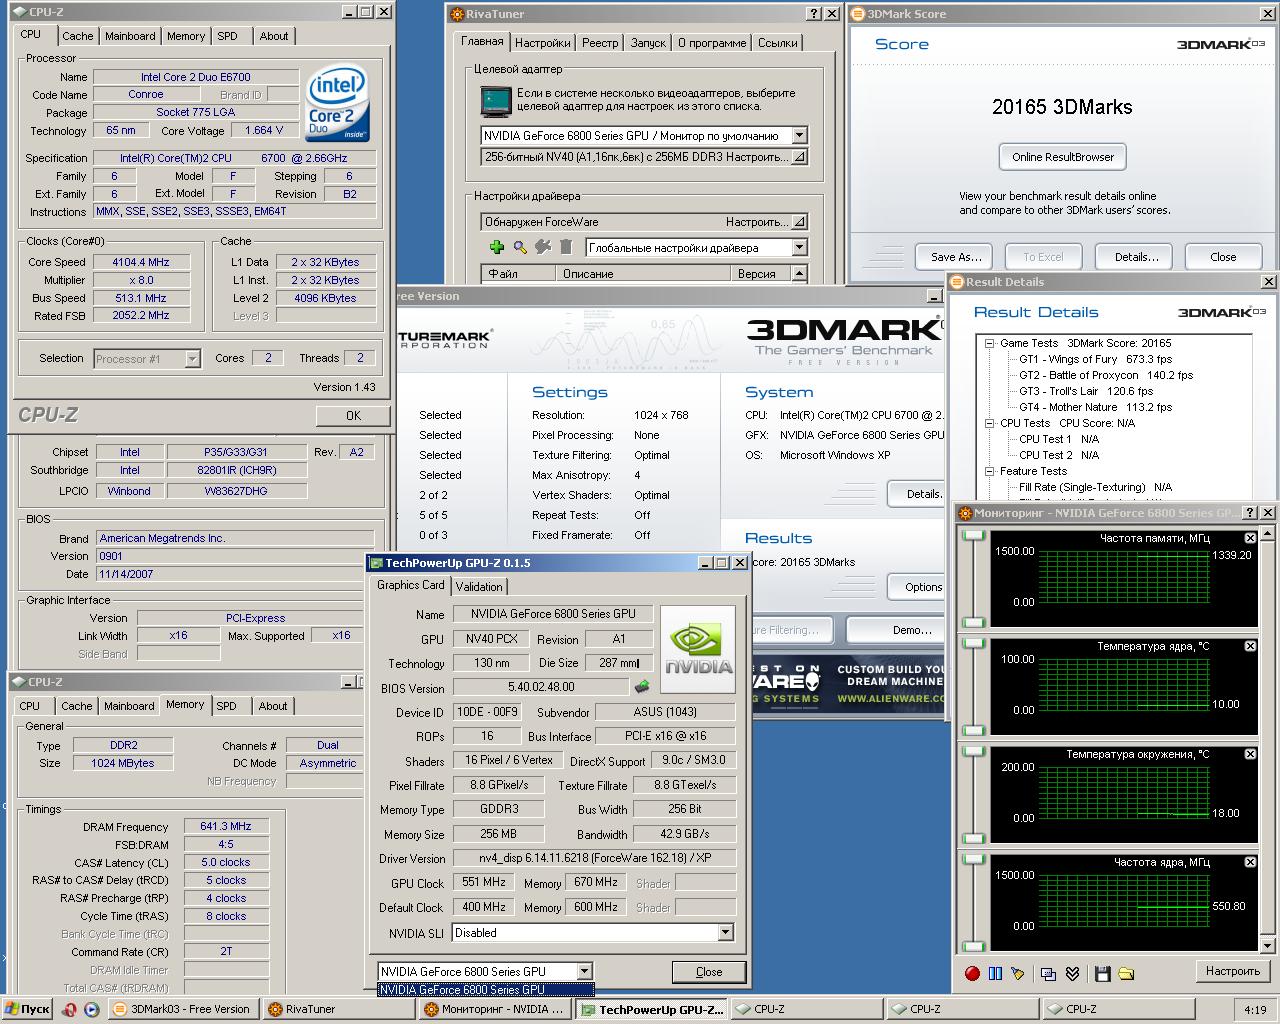Click the Описание column header
The height and width of the screenshot is (1024, 1280).
pyautogui.click(x=643, y=273)
